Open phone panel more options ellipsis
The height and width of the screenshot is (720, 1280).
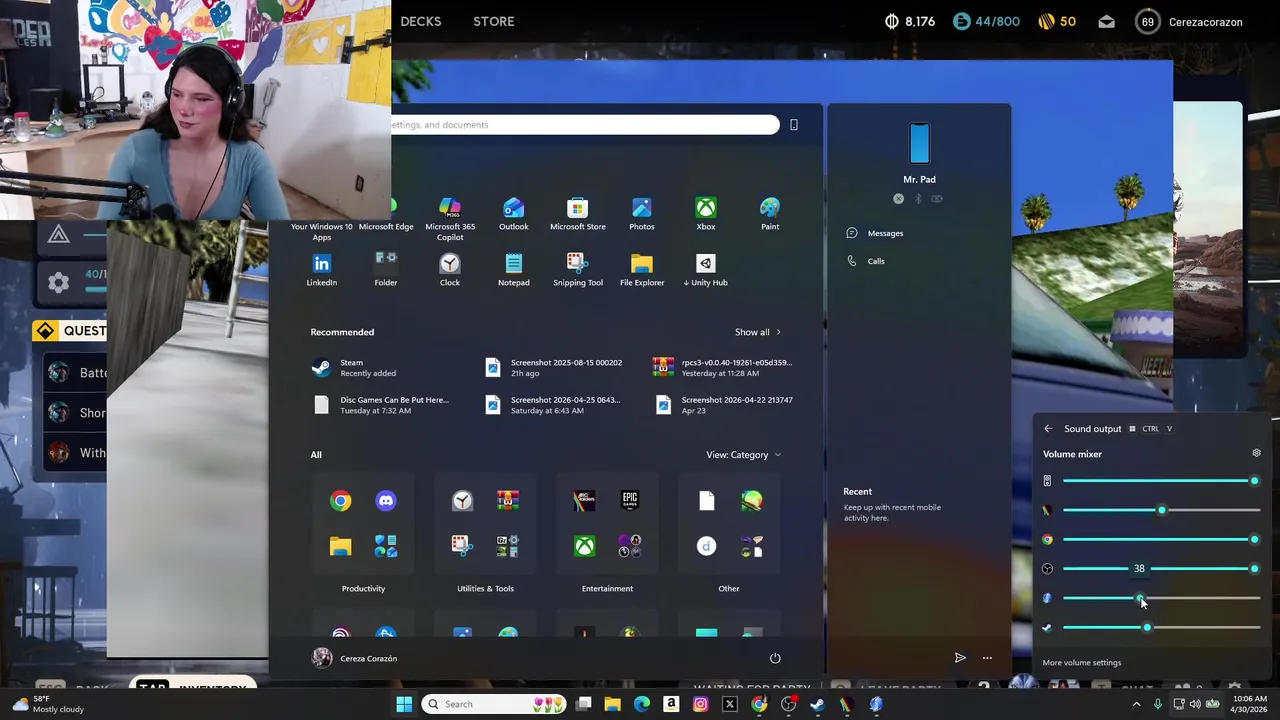pos(987,658)
